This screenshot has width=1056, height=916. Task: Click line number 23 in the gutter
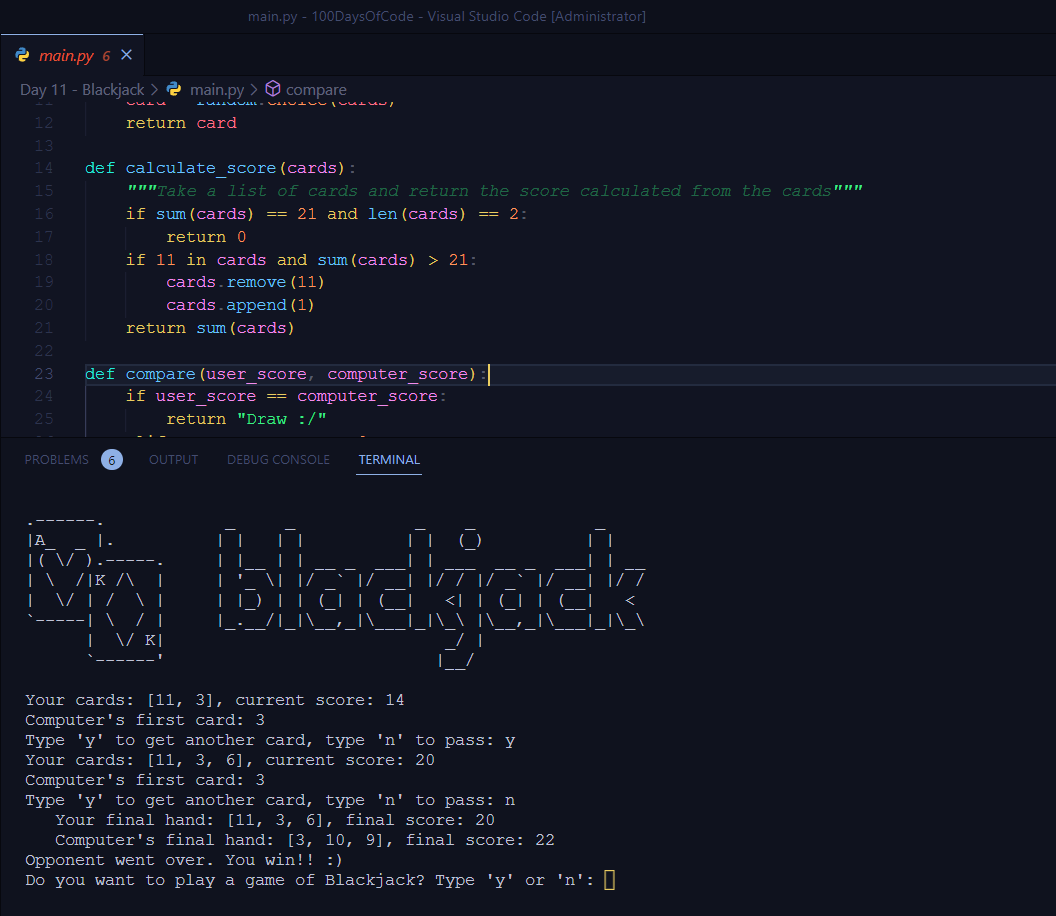[43, 374]
